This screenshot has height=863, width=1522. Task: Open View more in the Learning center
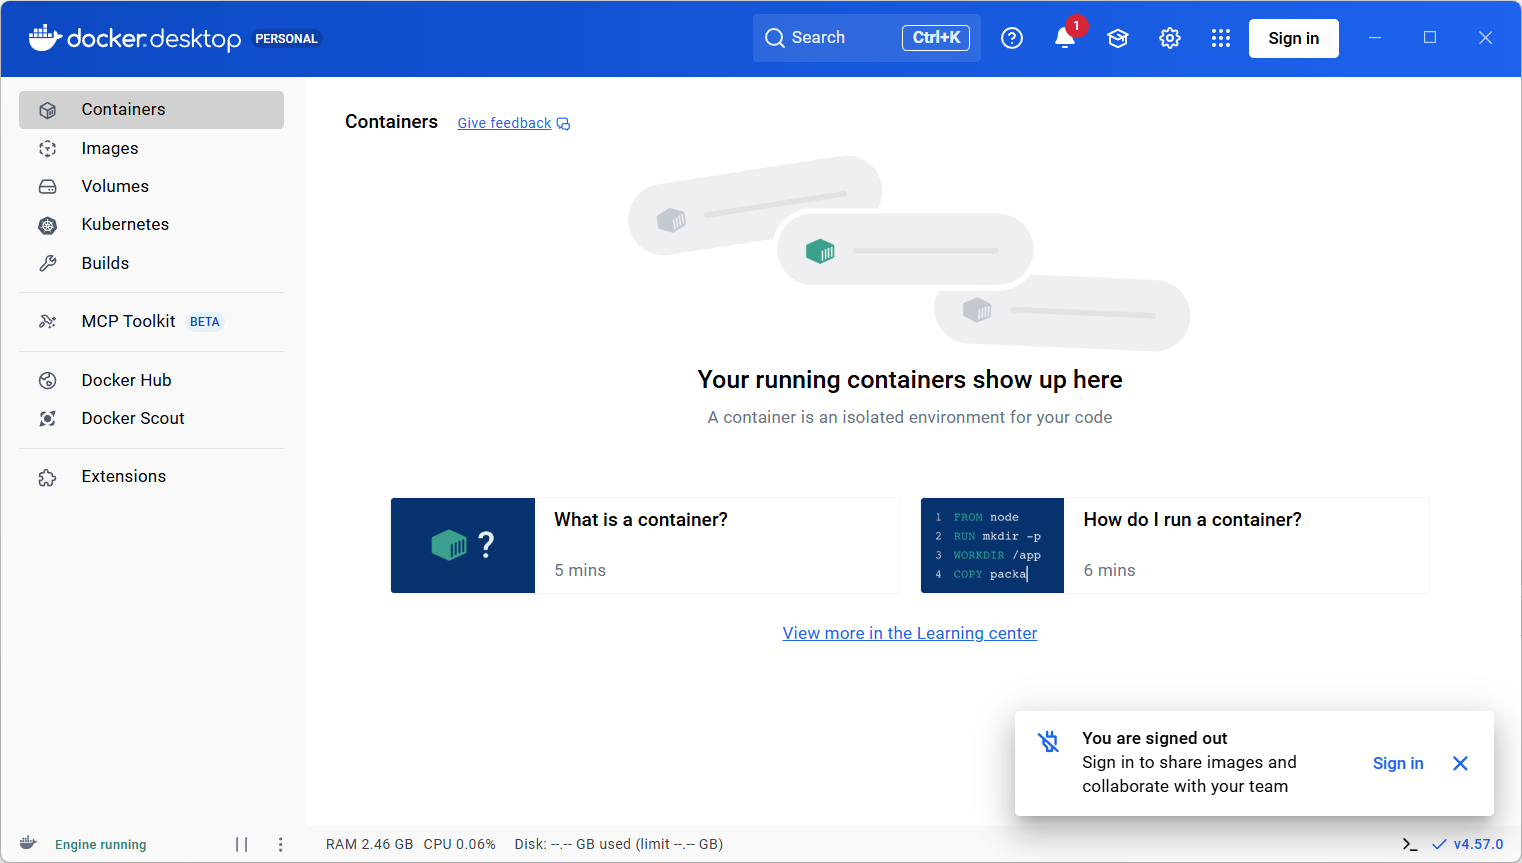pyautogui.click(x=910, y=633)
